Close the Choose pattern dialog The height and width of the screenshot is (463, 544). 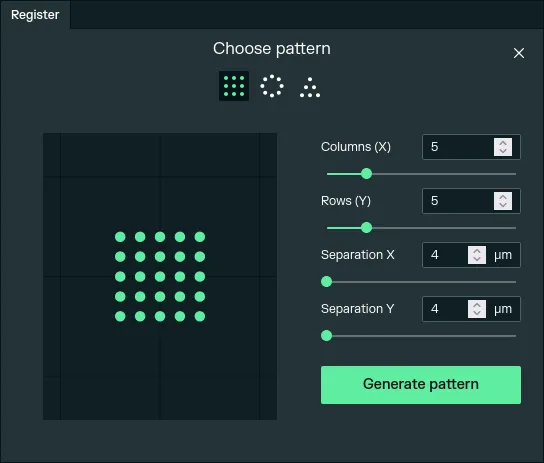[x=519, y=53]
